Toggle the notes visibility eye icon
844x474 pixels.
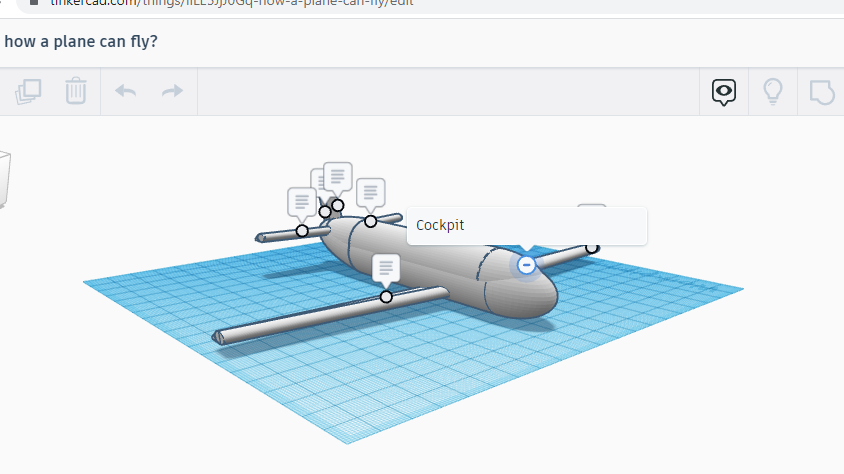(x=723, y=92)
